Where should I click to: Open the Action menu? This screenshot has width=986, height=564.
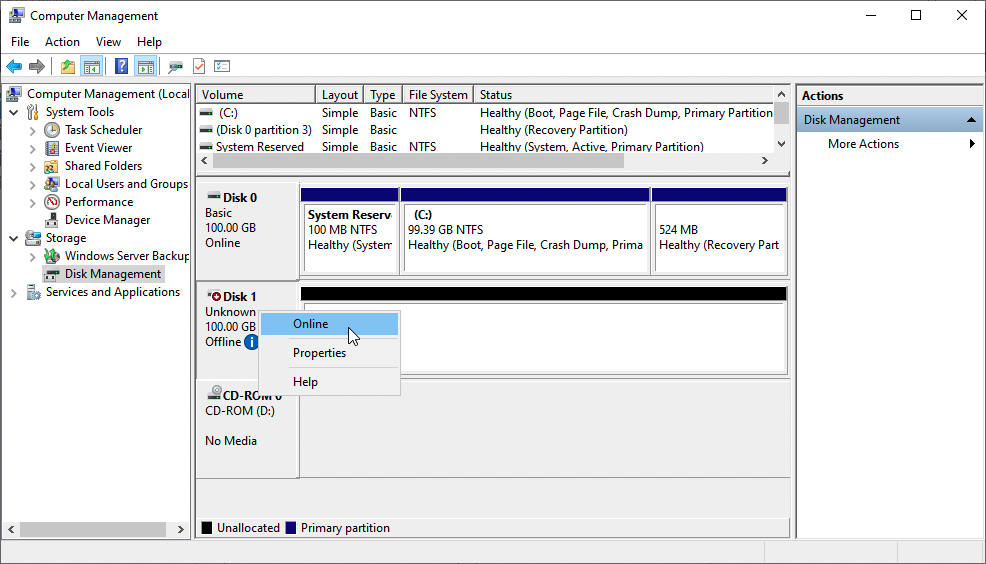click(62, 41)
